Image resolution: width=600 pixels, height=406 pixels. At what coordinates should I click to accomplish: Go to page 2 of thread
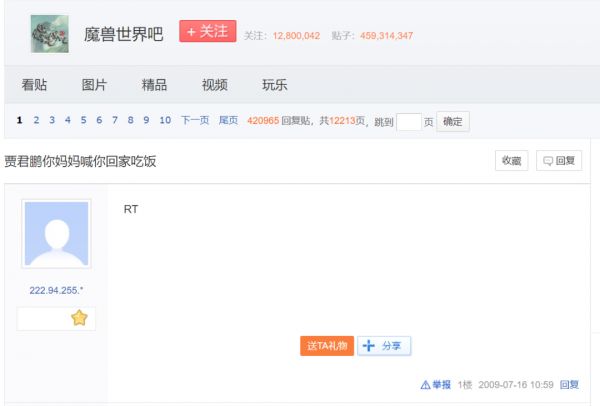[x=36, y=120]
